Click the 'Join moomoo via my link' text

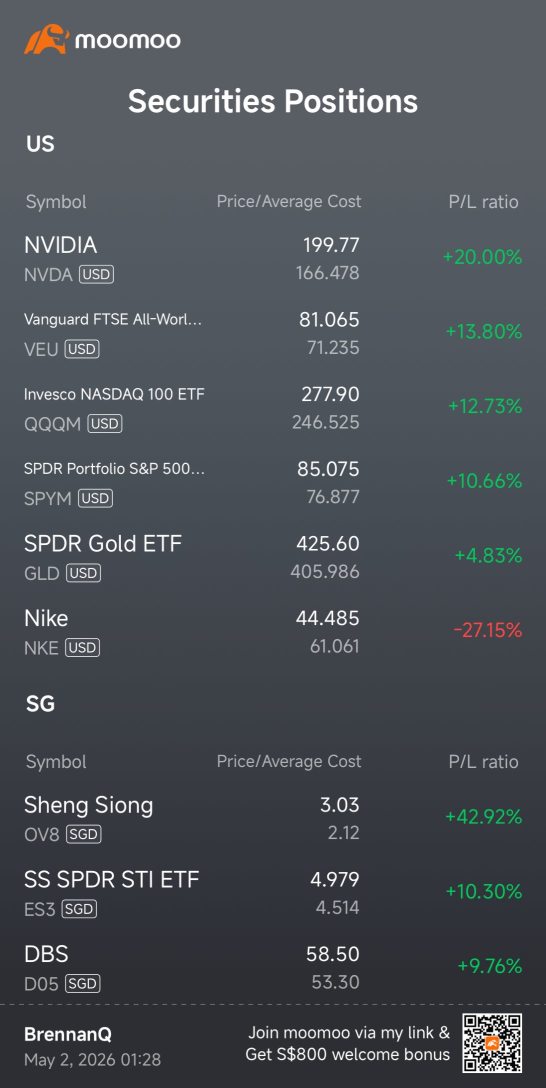click(349, 1032)
